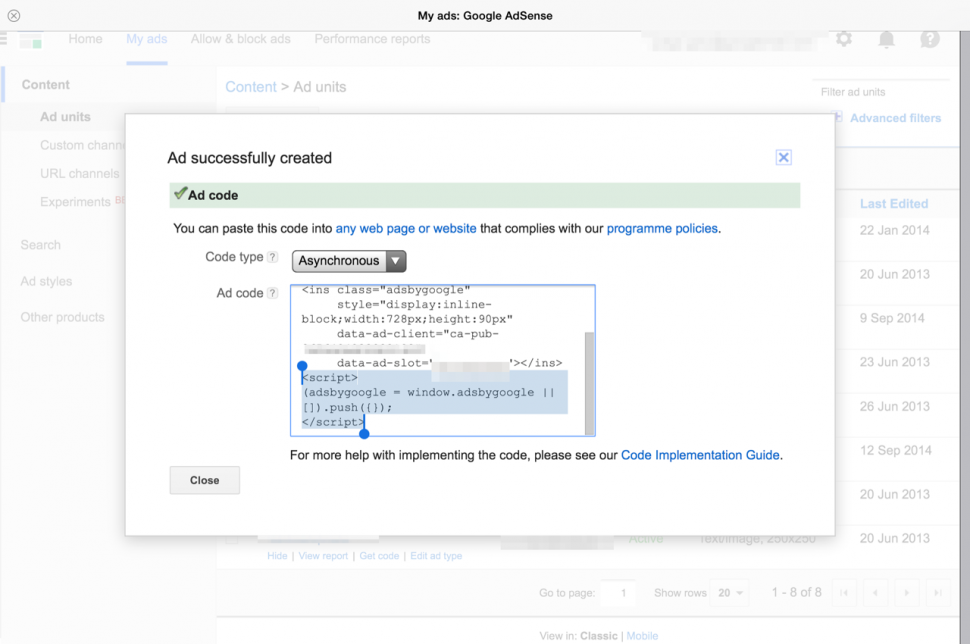The image size is (970, 644).
Task: Go to the next page arrow
Action: point(906,593)
